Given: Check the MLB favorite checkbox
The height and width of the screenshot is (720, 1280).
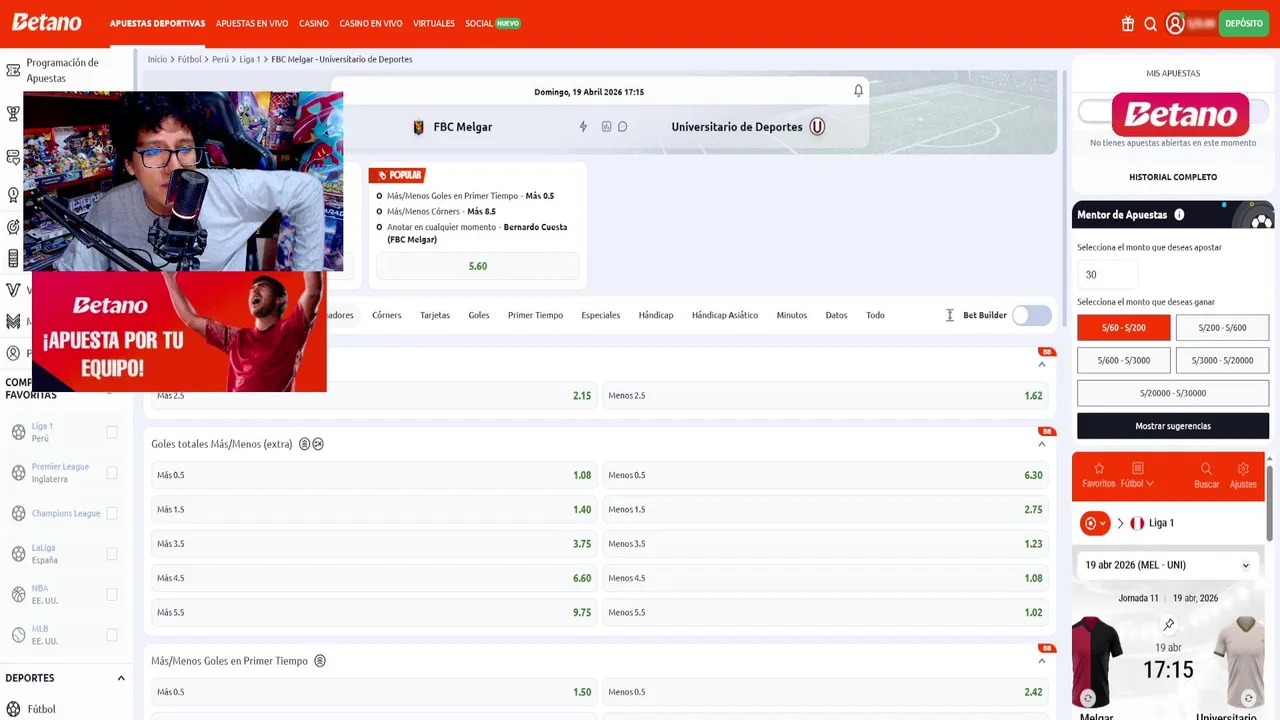Looking at the screenshot, I should [112, 635].
